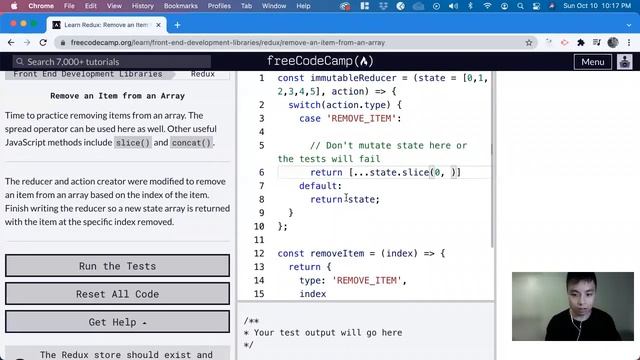Click the Chrome profile avatar
The height and width of the screenshot is (360, 640).
613,42
